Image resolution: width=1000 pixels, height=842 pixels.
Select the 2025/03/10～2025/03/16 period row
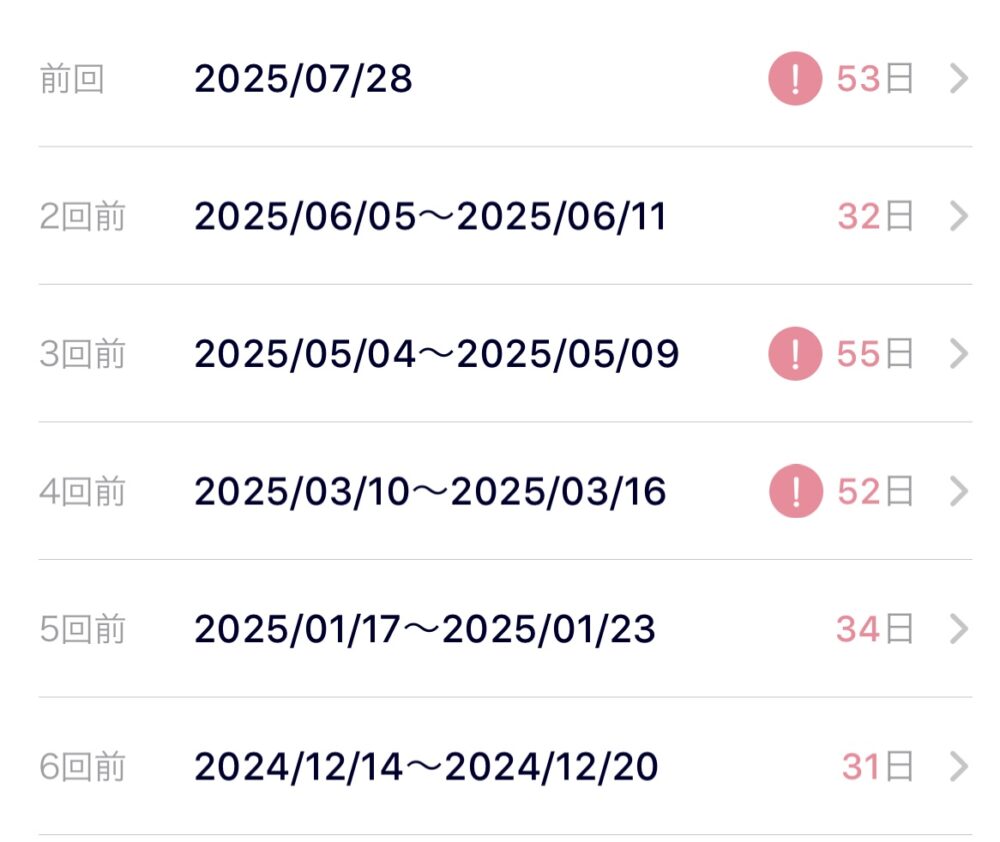pos(505,491)
